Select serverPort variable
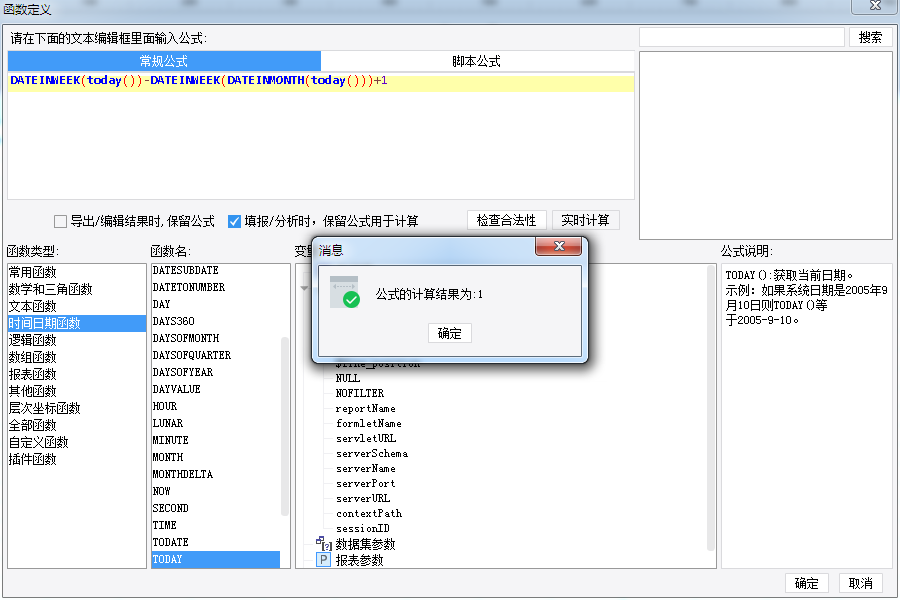Image resolution: width=900 pixels, height=600 pixels. pos(366,483)
